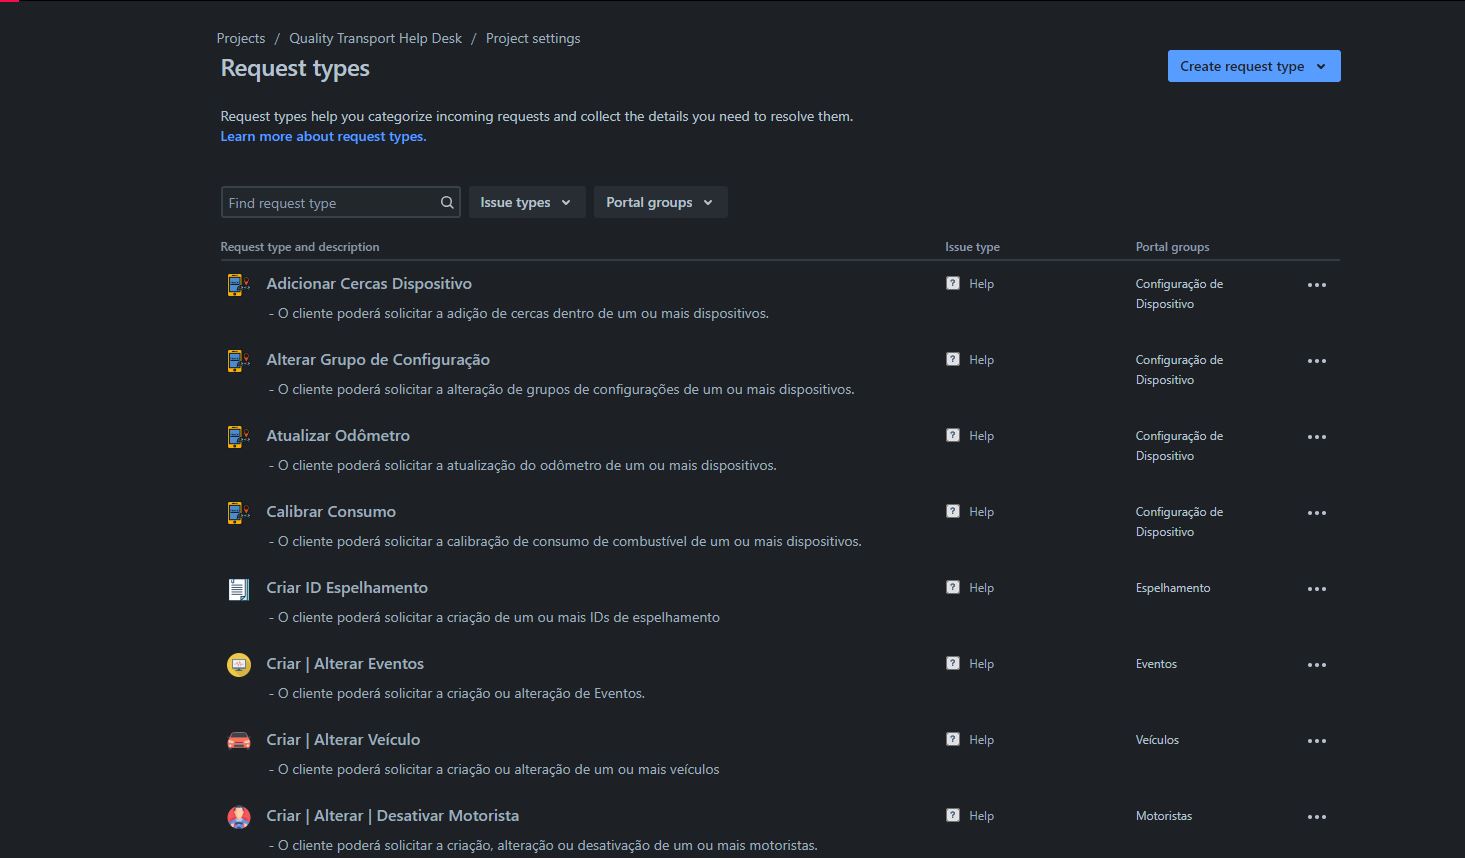1465x858 pixels.
Task: Open the Project settings breadcrumb
Action: pos(533,38)
